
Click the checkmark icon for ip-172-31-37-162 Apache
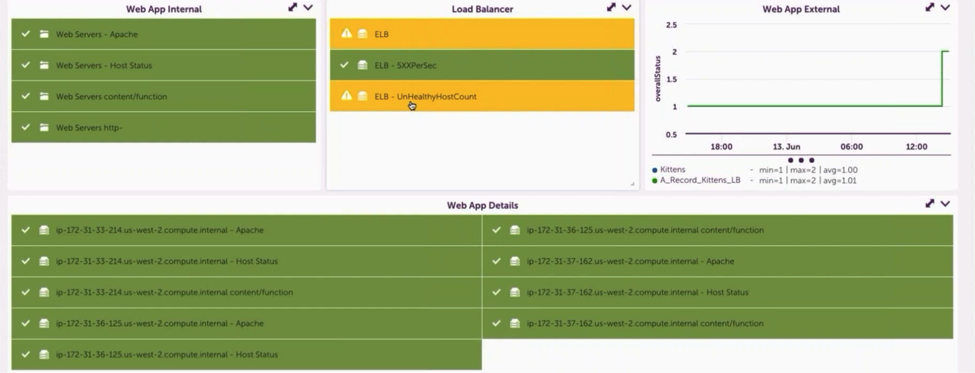(496, 260)
